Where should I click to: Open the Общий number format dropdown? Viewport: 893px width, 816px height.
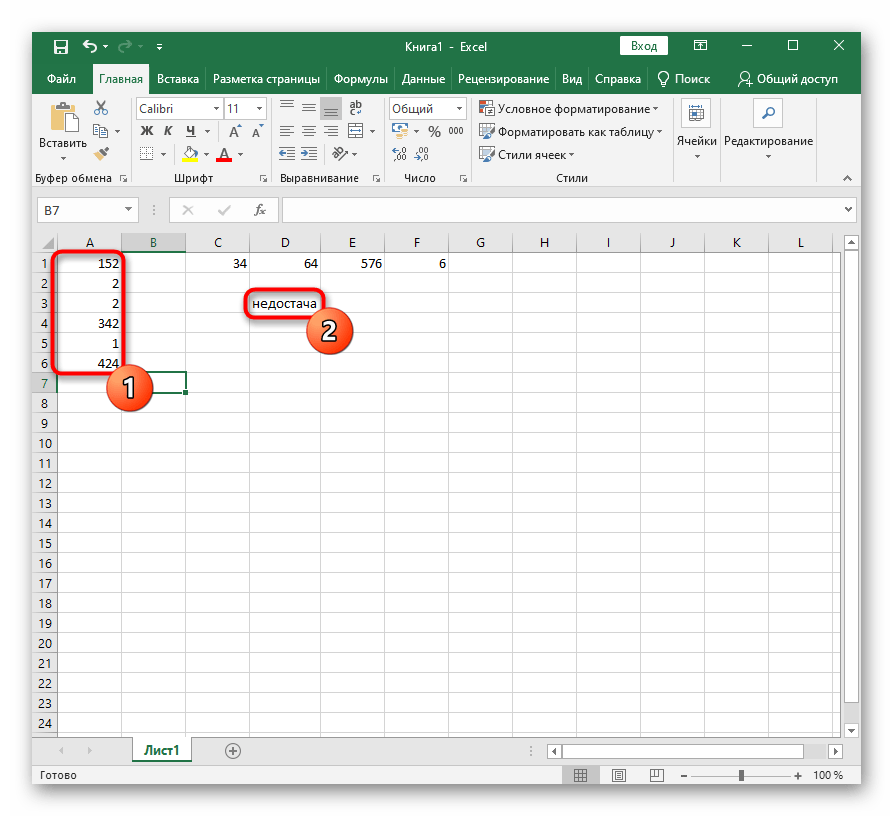point(459,109)
